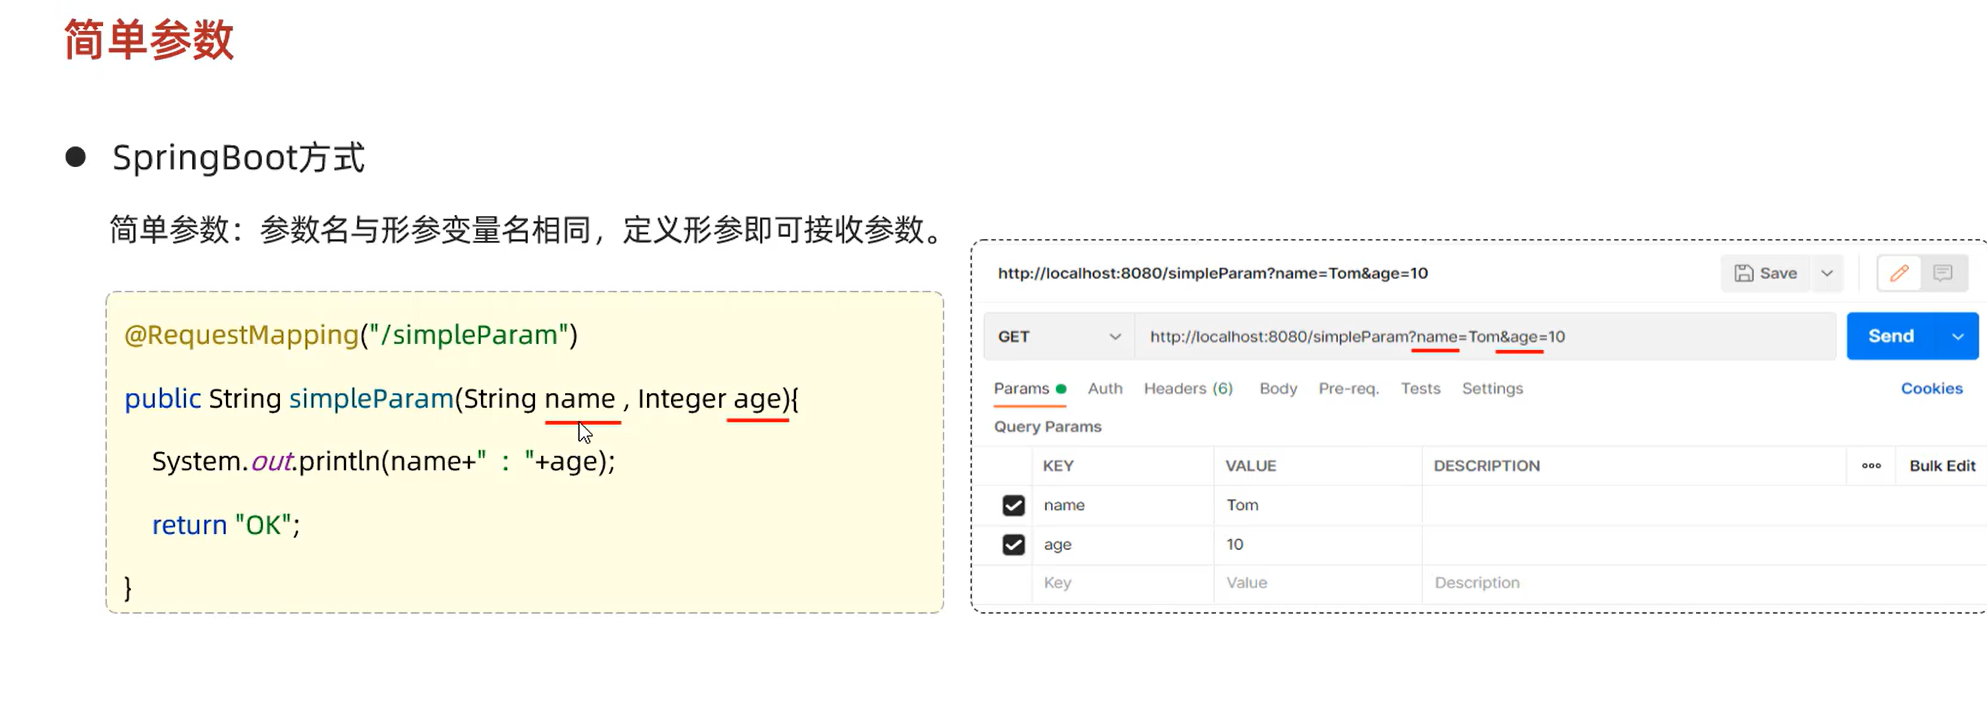
Task: Switch to the Body tab
Action: 1278,389
